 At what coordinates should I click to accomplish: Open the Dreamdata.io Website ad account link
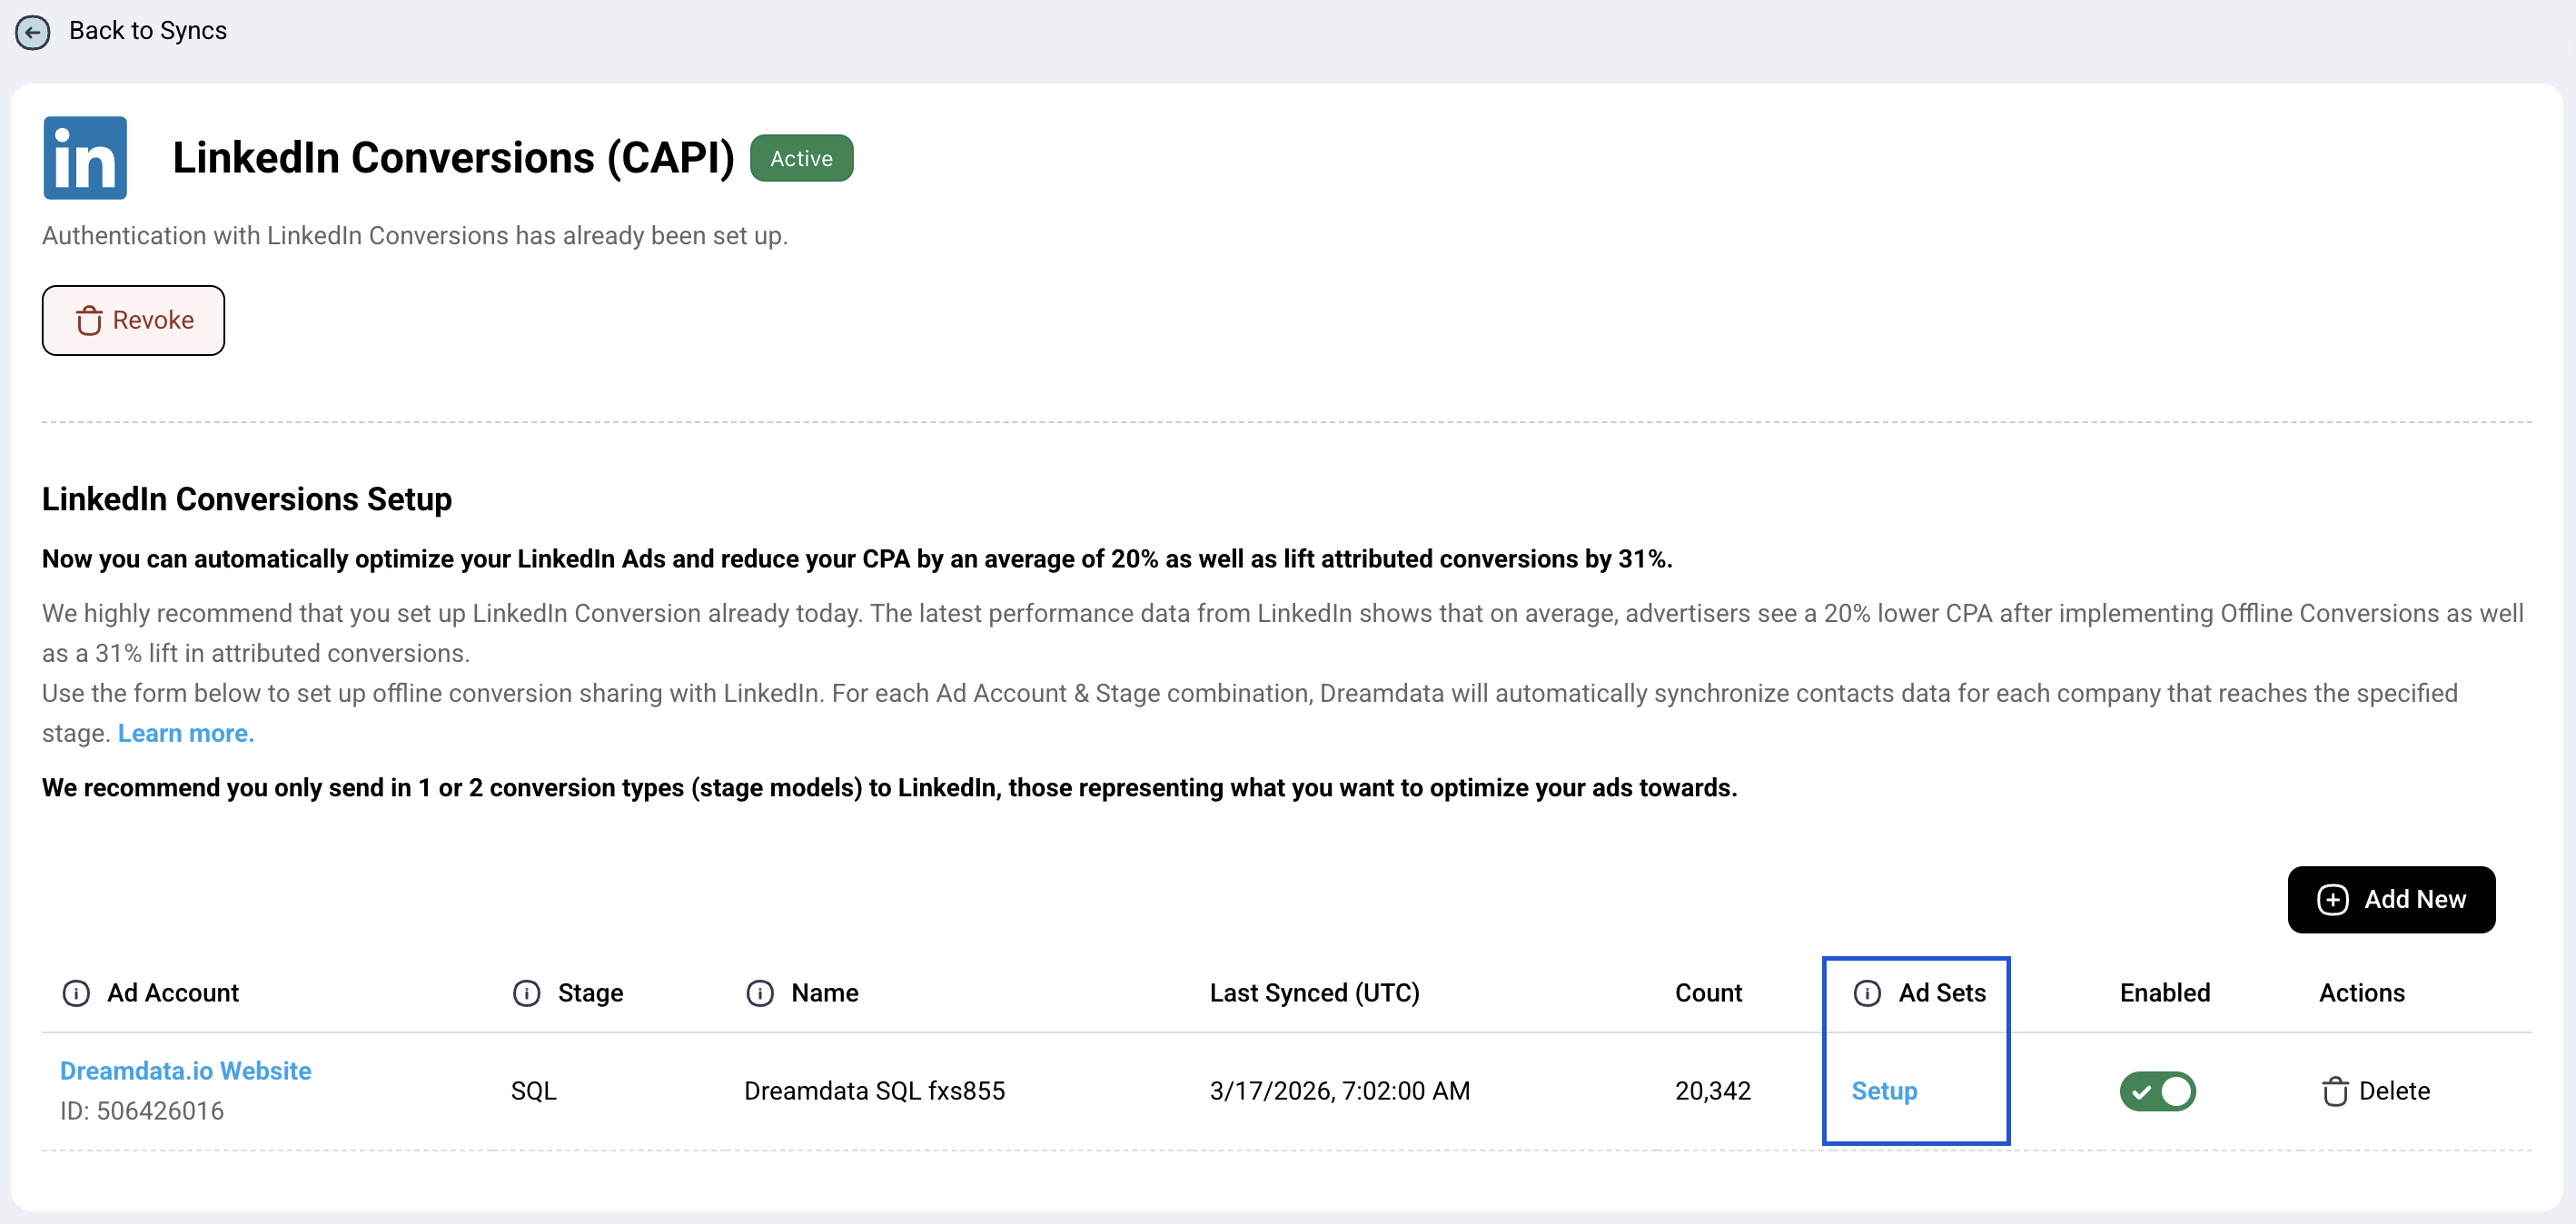(x=186, y=1071)
